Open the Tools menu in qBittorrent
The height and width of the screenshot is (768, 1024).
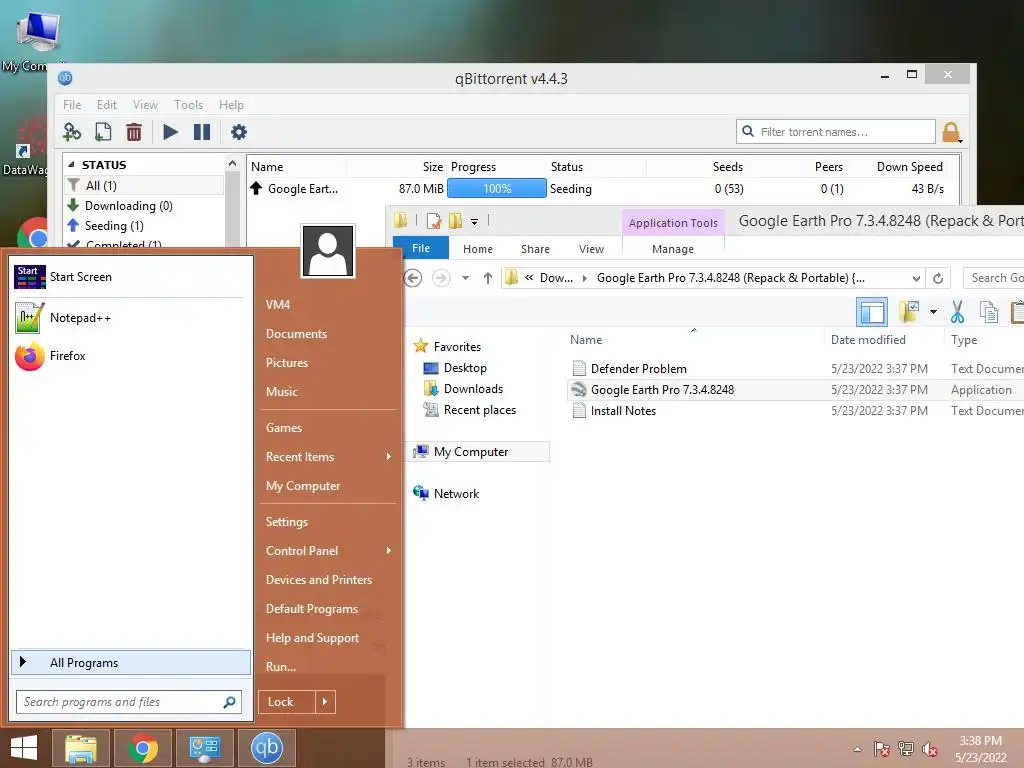188,104
